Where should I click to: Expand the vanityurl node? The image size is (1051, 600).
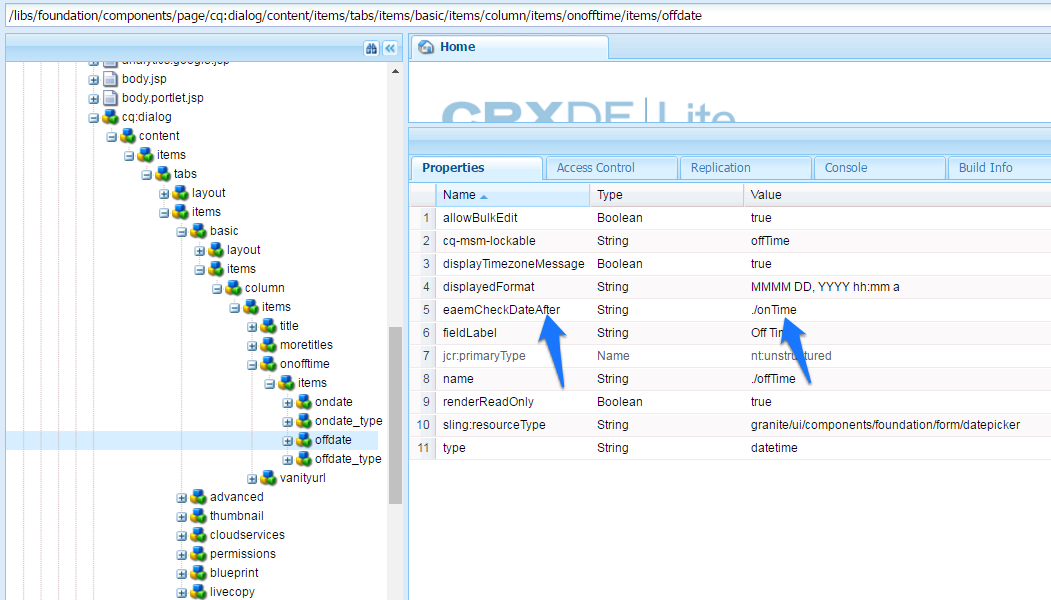252,479
